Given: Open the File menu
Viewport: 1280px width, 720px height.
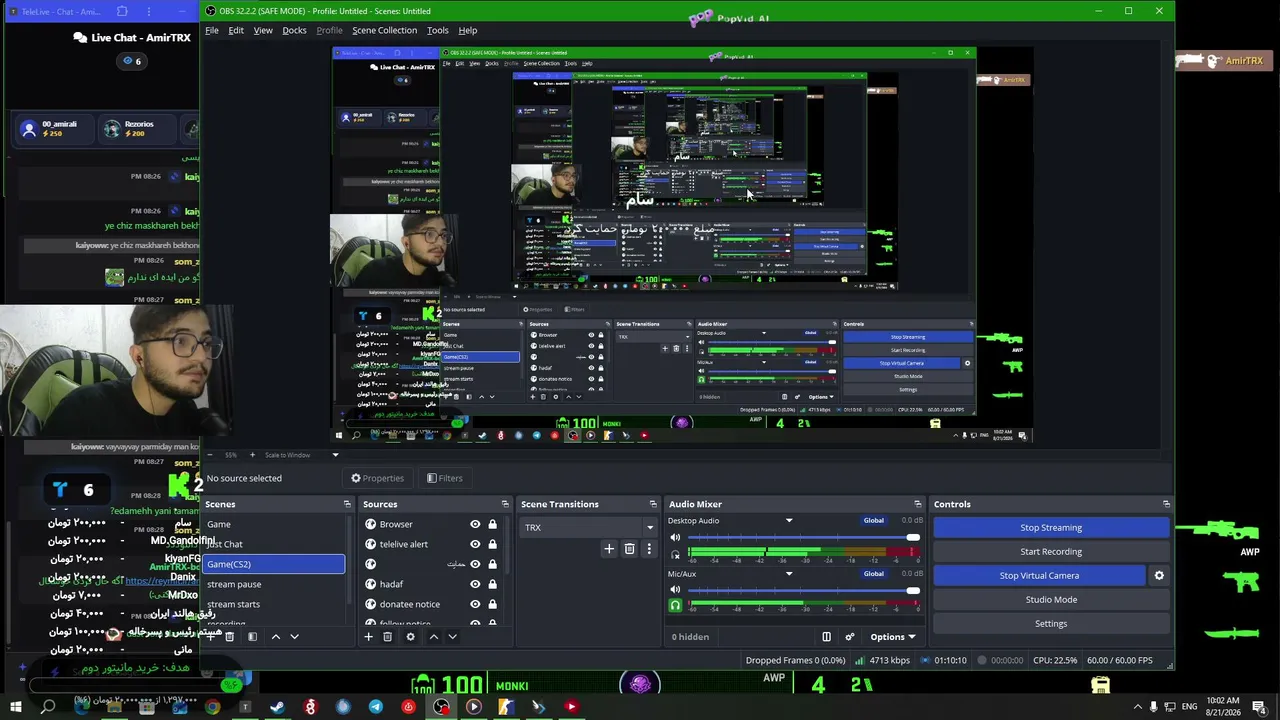Looking at the screenshot, I should [212, 30].
